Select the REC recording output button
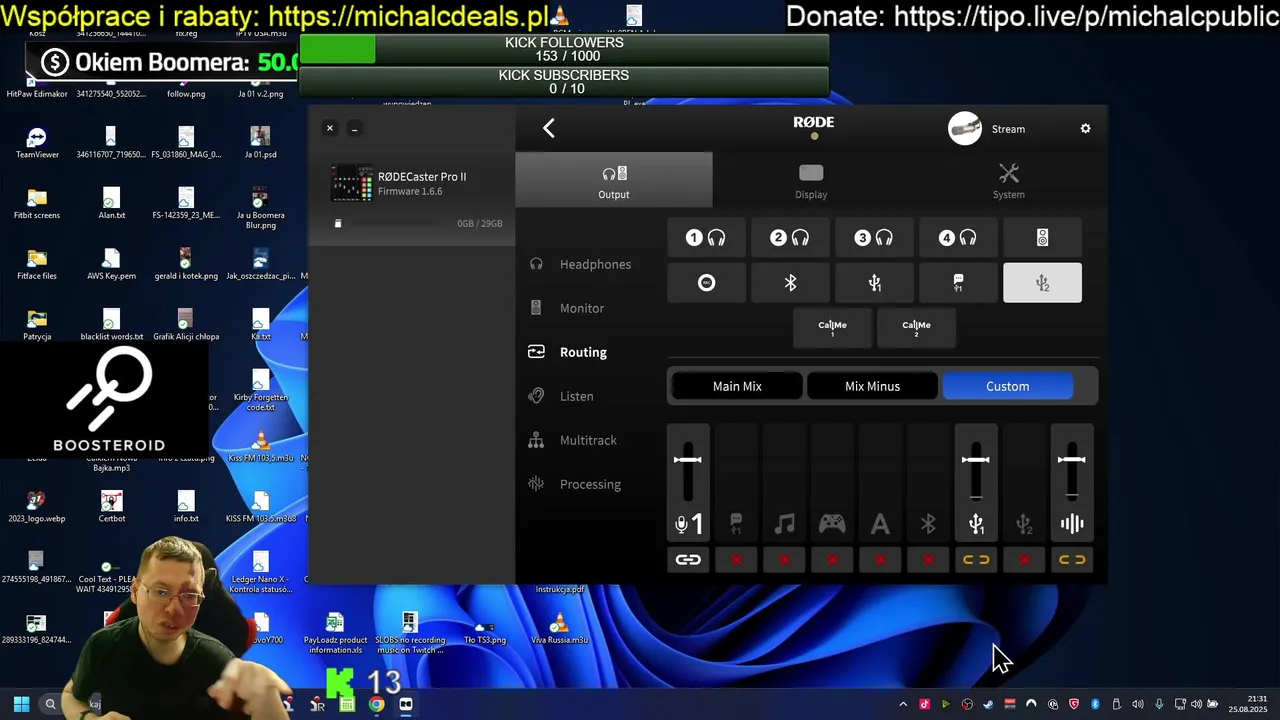The height and width of the screenshot is (720, 1280). click(x=706, y=283)
